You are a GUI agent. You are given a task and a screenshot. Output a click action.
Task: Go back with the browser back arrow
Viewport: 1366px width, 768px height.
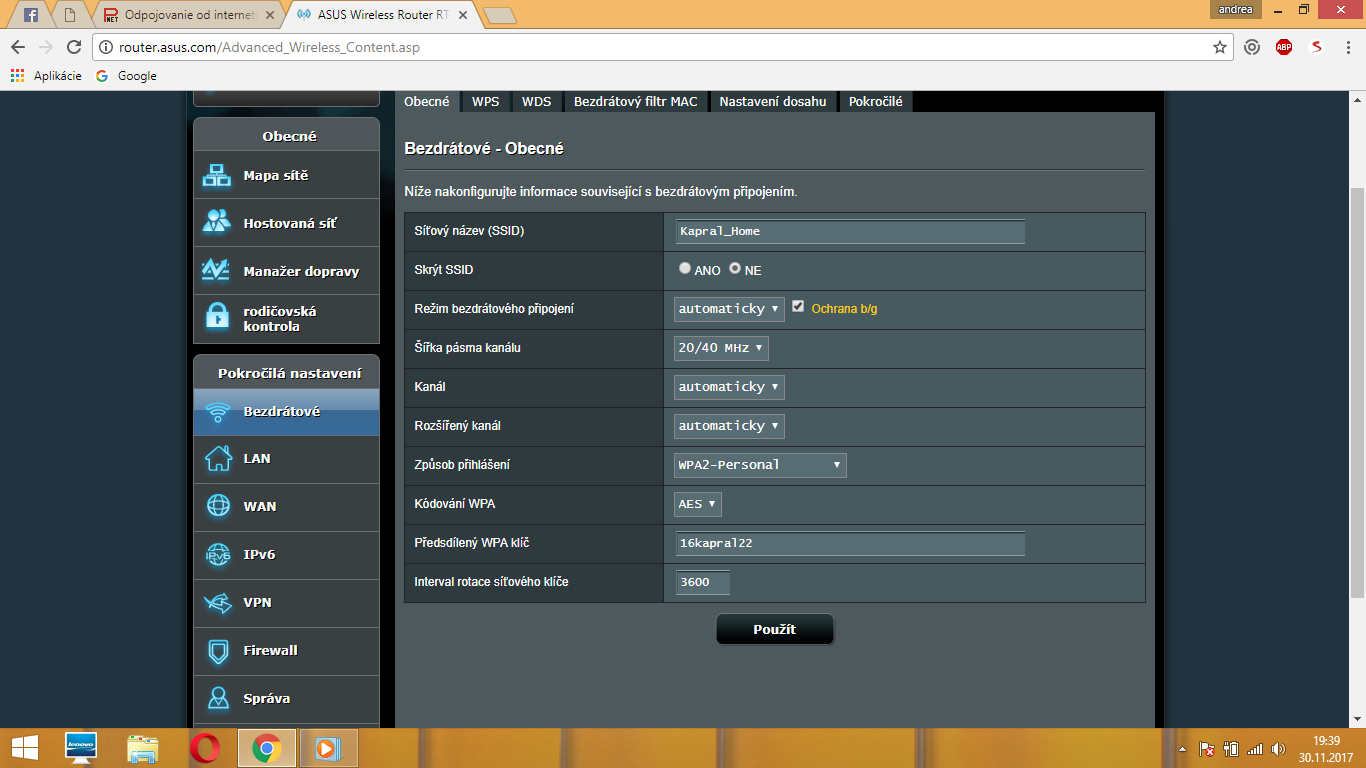[x=18, y=47]
